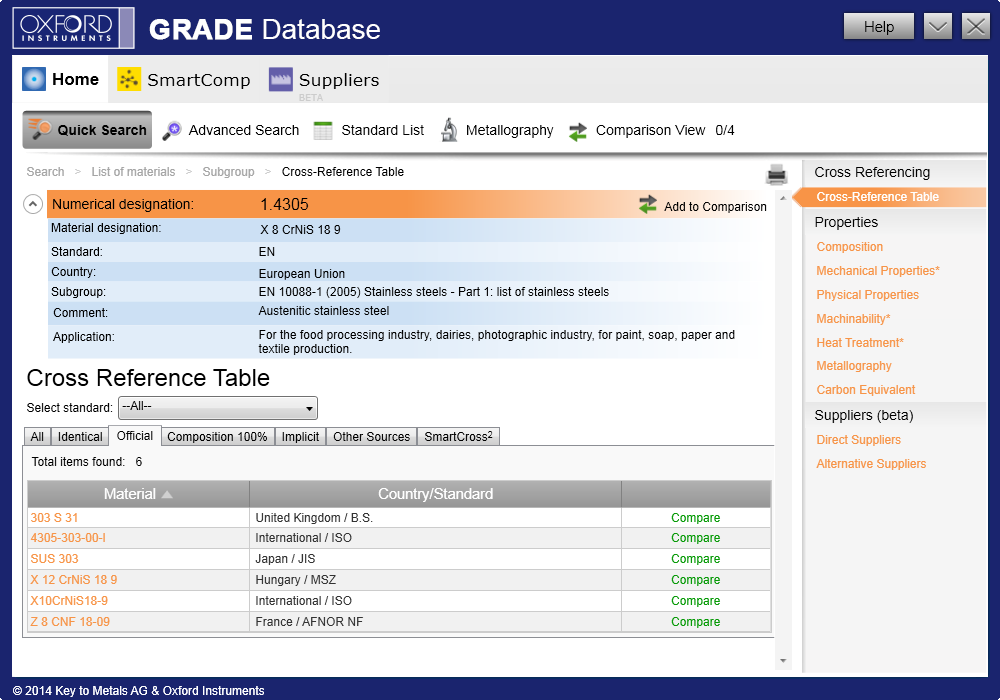Switch to the Suppliers tab
Viewport: 1000px width, 700px height.
click(324, 80)
